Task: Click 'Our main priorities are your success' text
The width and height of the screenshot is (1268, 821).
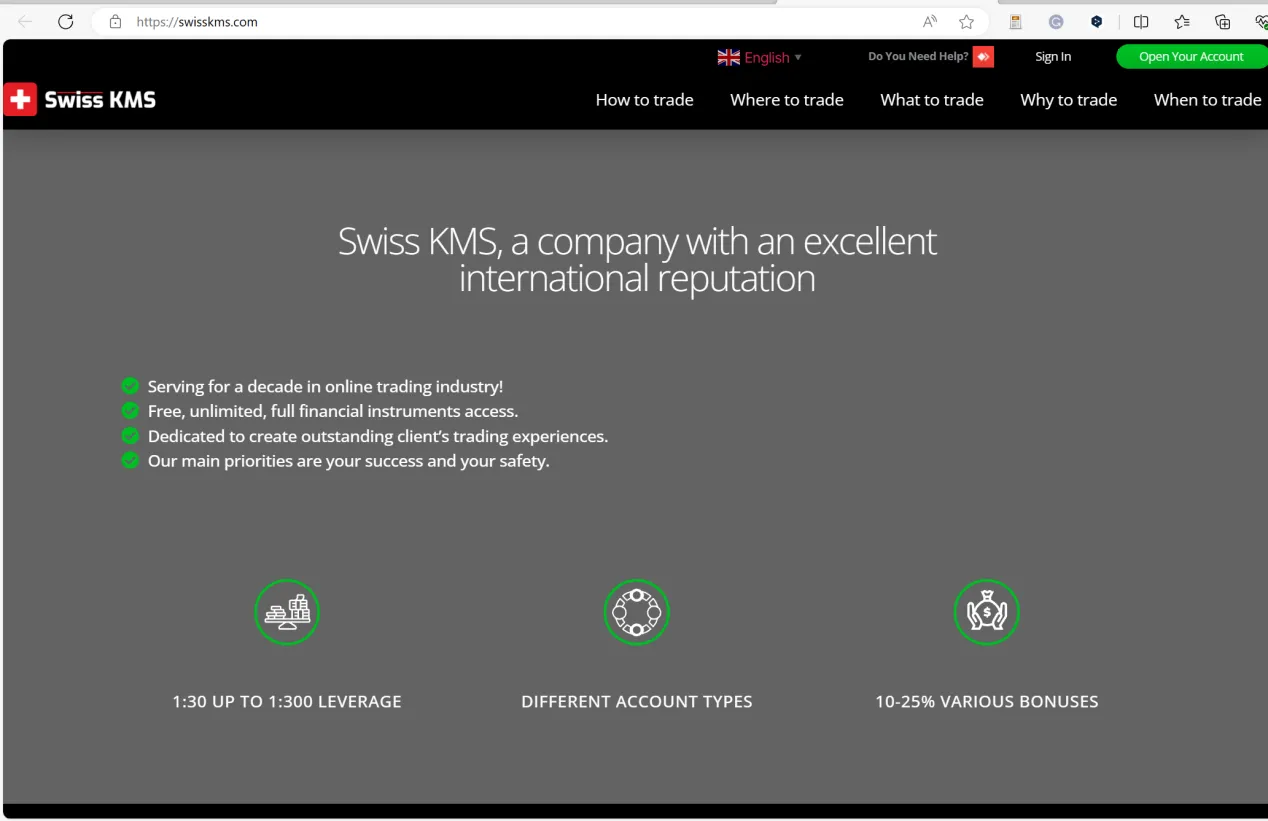Action: [x=349, y=461]
